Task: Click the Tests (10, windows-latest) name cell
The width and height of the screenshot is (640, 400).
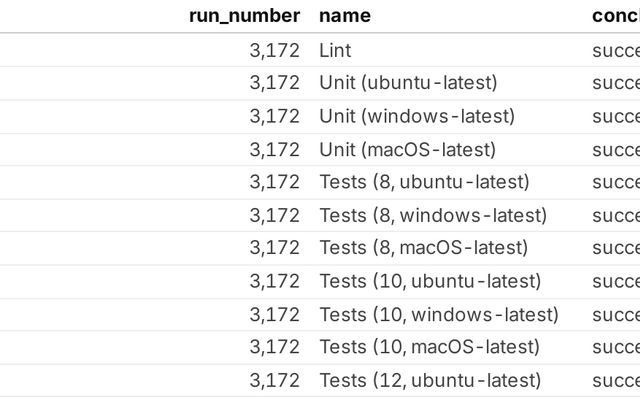Action: 439,314
